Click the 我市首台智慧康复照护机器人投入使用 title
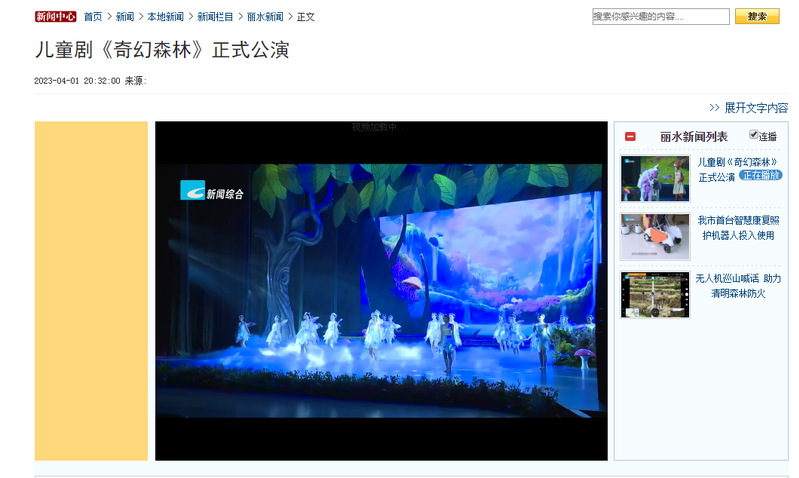This screenshot has width=799, height=478. click(x=736, y=228)
